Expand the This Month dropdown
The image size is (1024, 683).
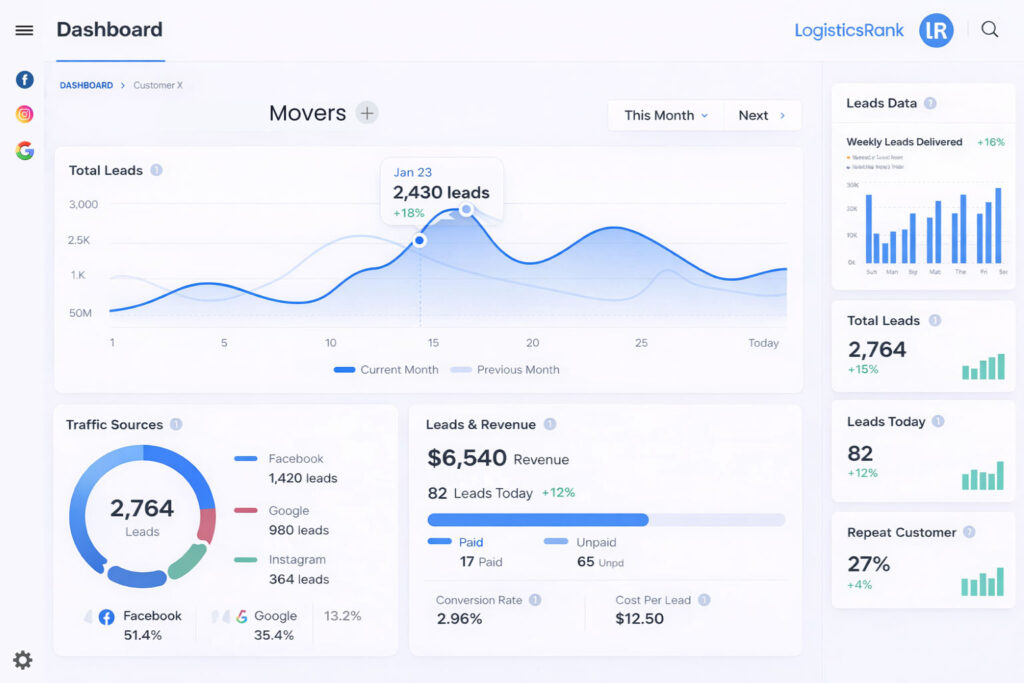point(665,116)
